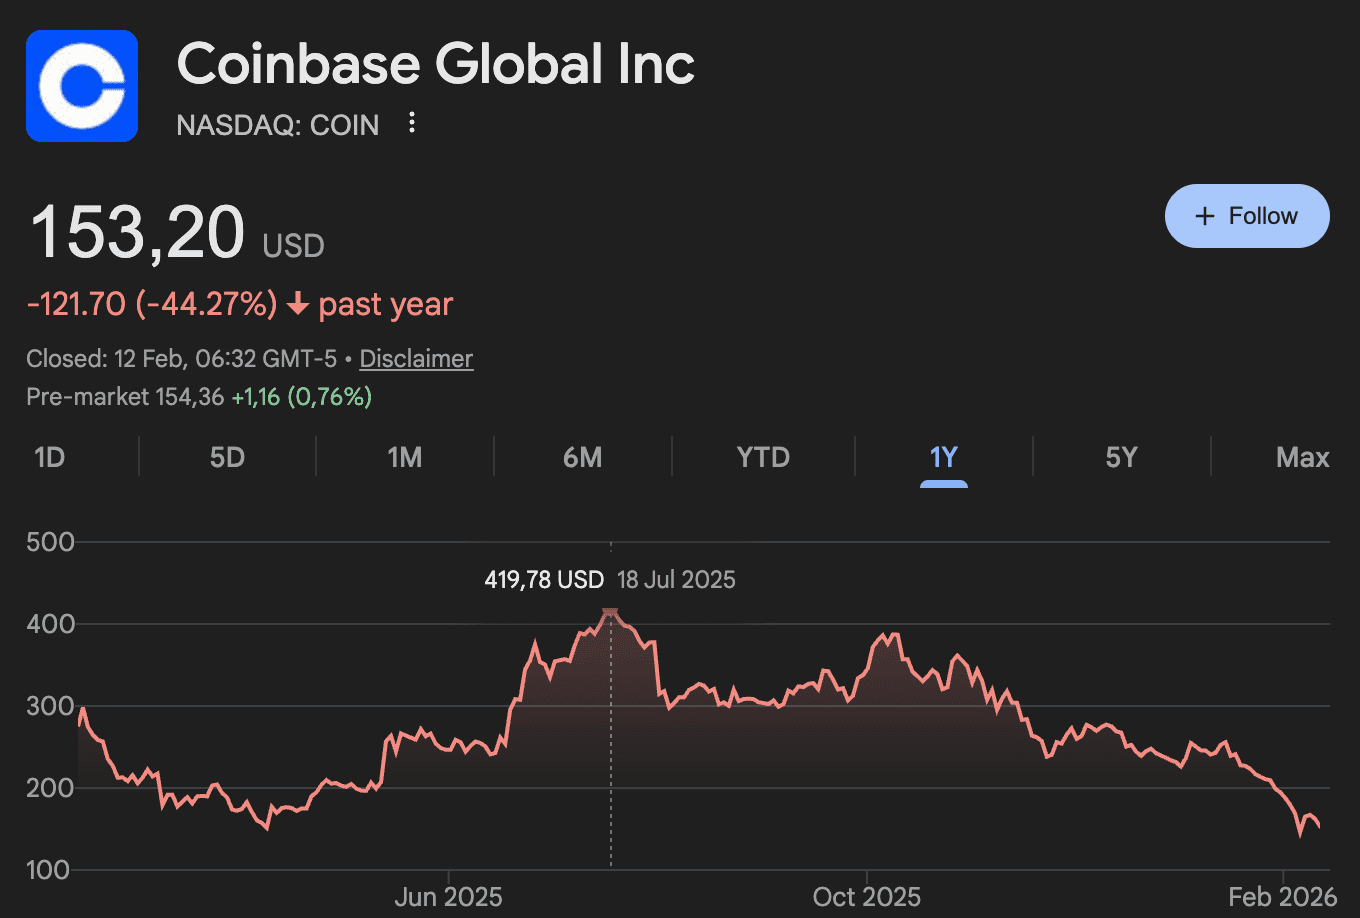Click the red downward arrow next to past year
The height and width of the screenshot is (918, 1360).
click(296, 305)
